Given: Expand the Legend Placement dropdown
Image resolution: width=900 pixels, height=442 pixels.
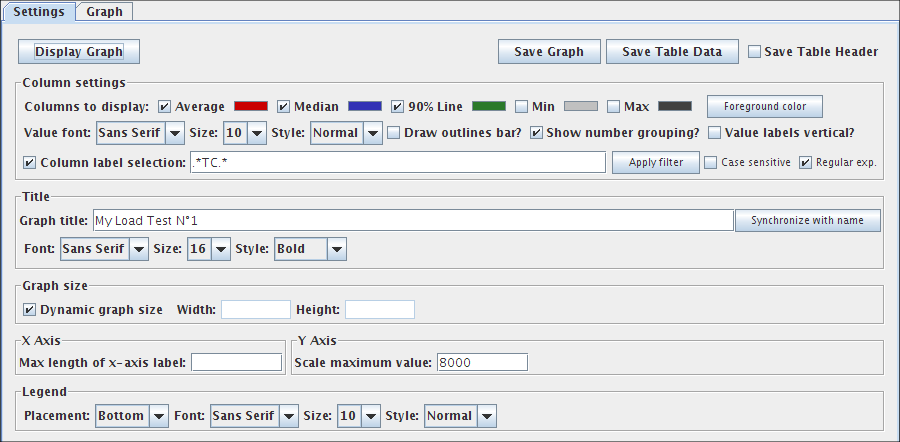Looking at the screenshot, I should click(x=132, y=416).
